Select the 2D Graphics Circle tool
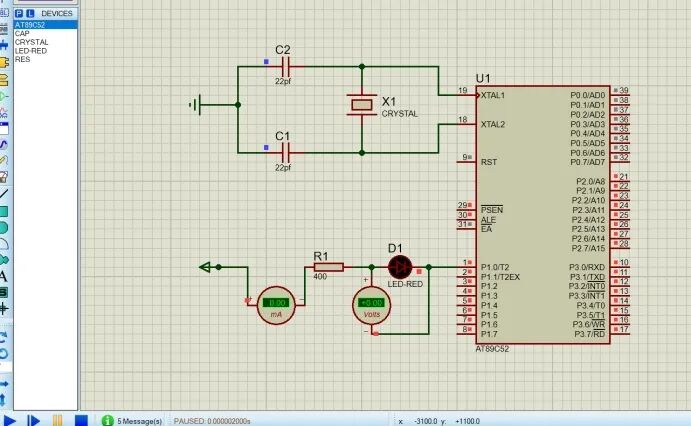Image resolution: width=691 pixels, height=426 pixels. pyautogui.click(x=4, y=228)
